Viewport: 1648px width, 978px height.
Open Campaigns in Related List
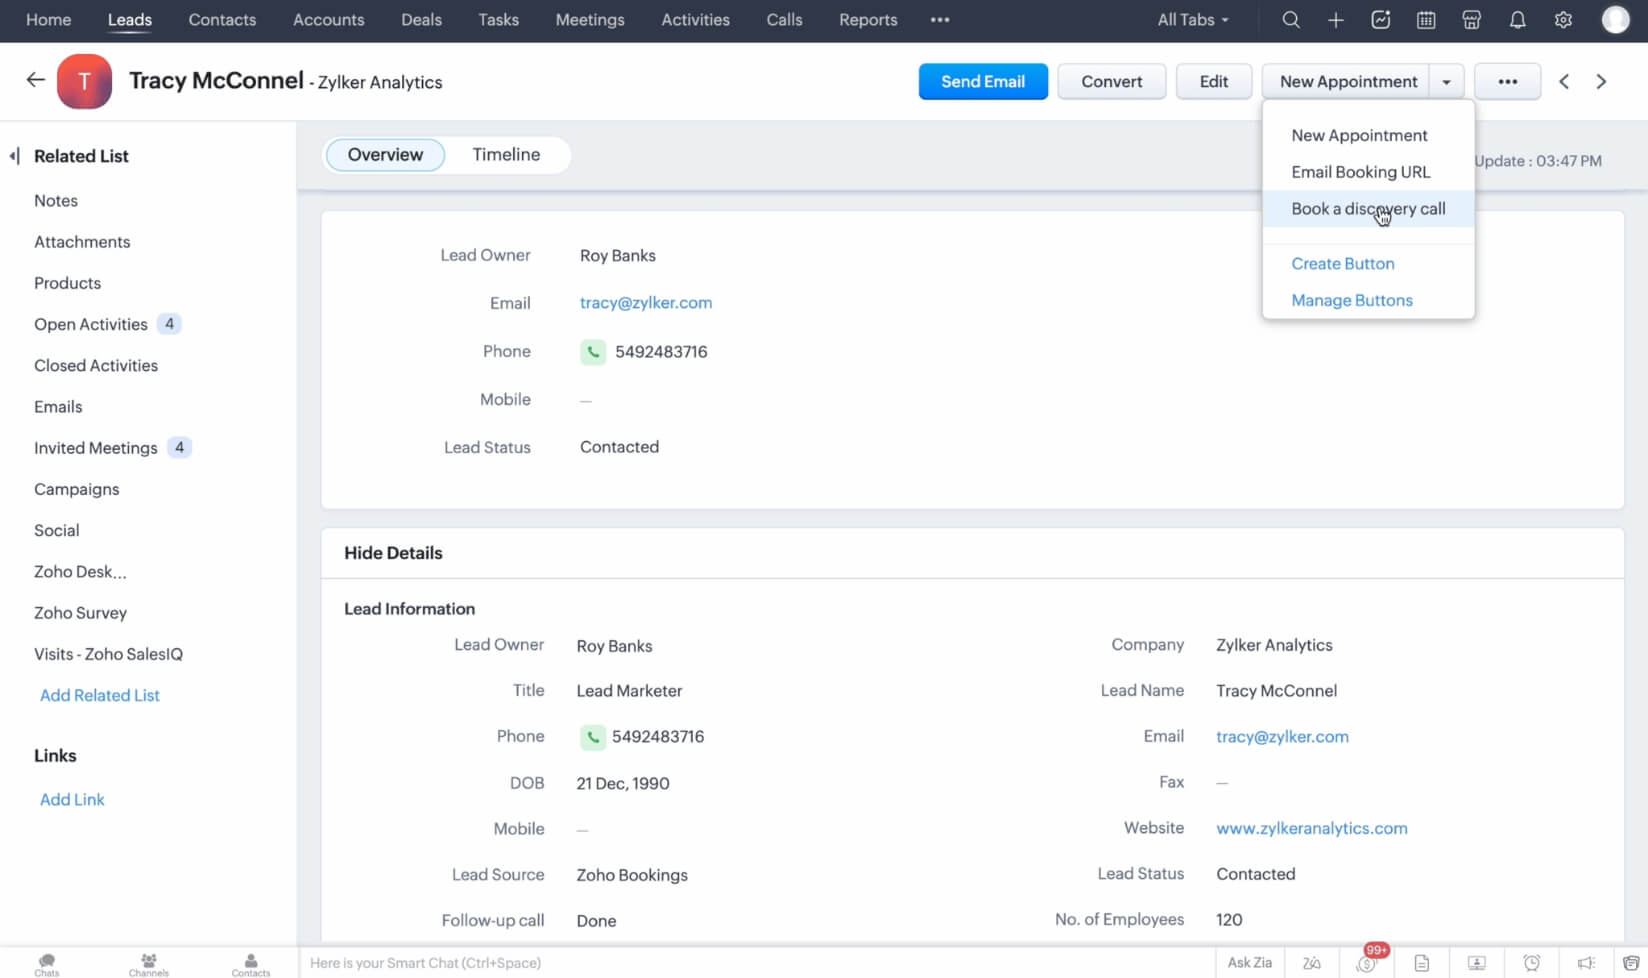(76, 490)
